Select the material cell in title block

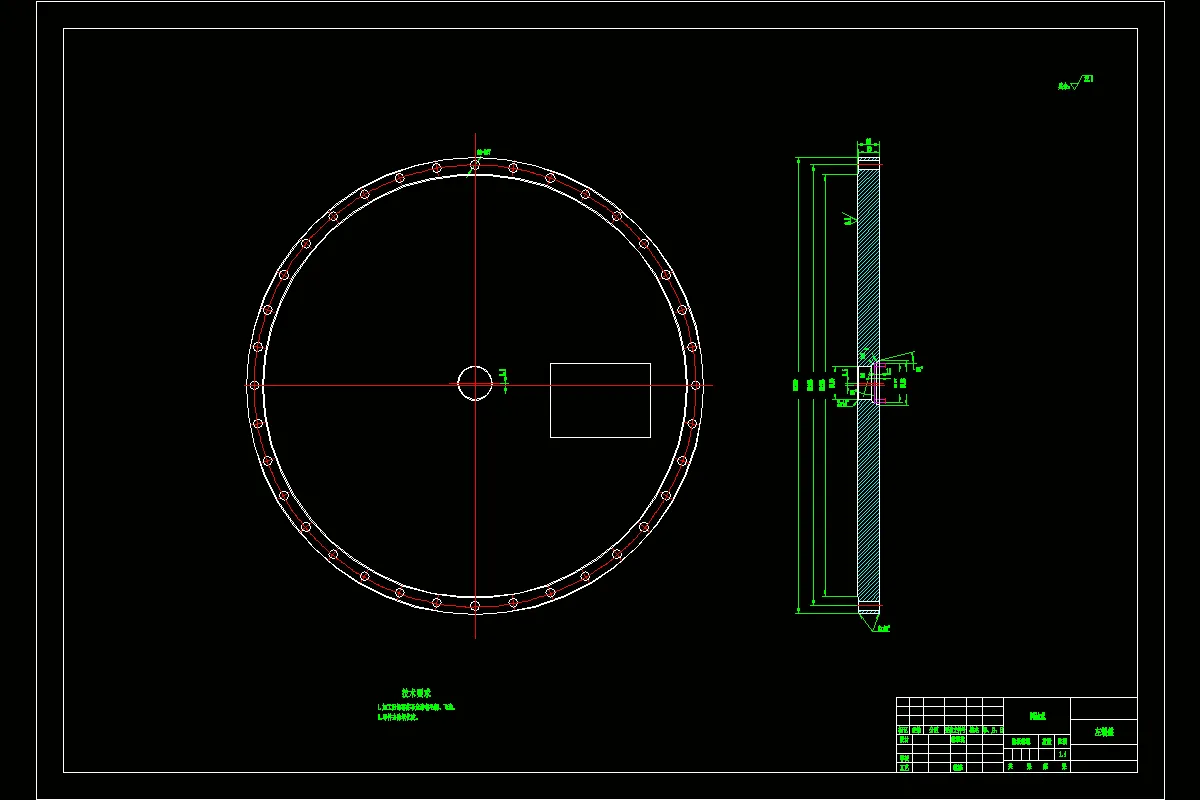click(x=1037, y=716)
